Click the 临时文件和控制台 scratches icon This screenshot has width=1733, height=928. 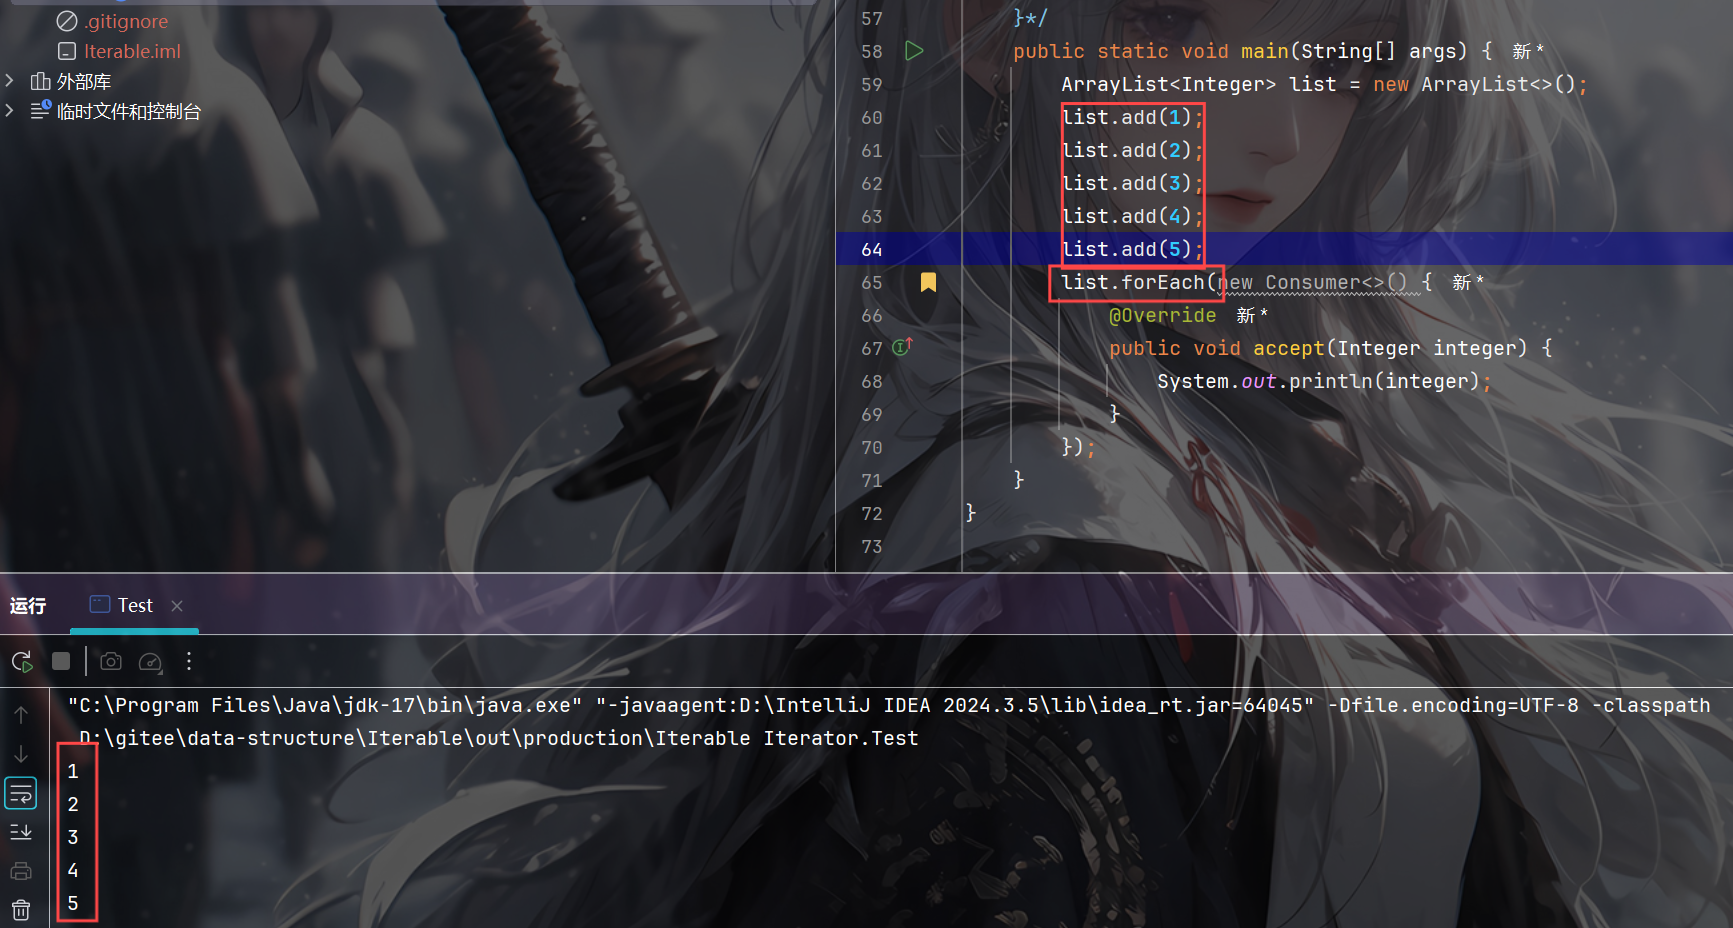[40, 110]
